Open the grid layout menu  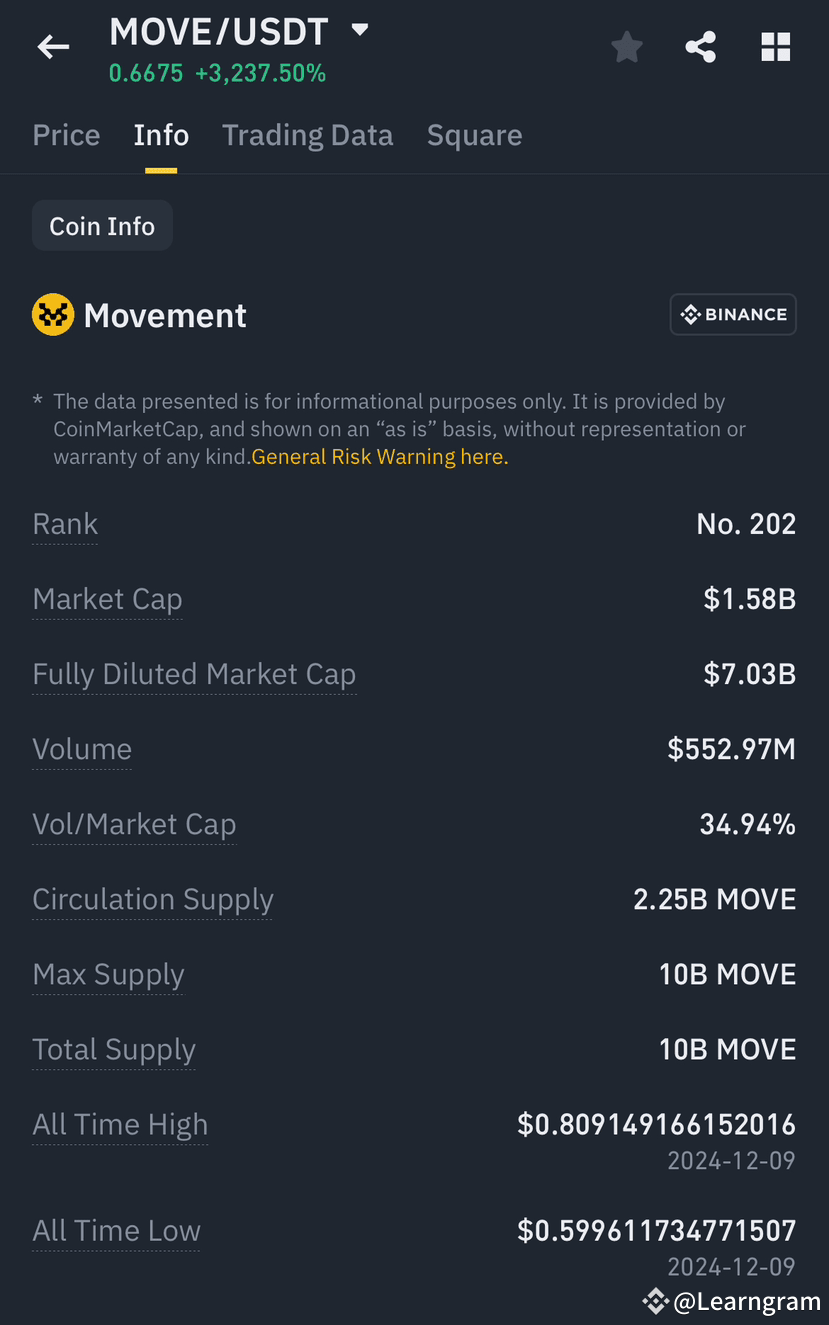click(775, 46)
